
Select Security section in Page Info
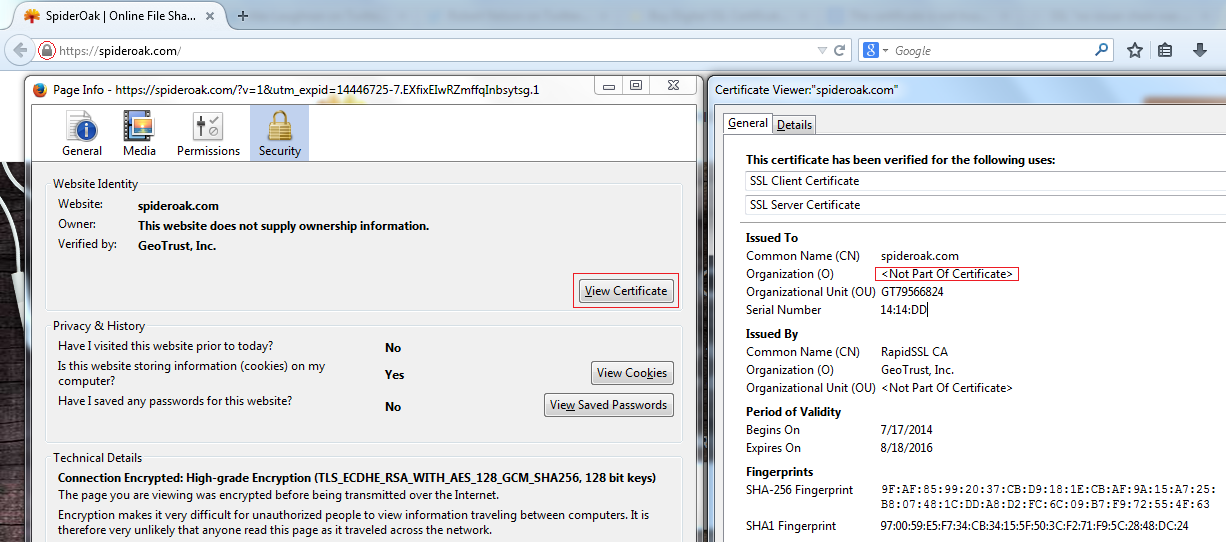279,134
